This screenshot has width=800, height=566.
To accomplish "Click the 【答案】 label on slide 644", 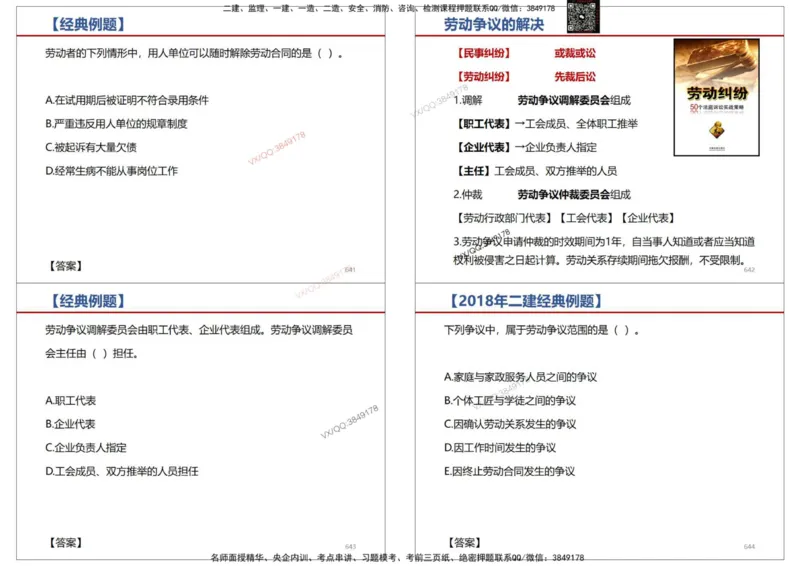I will point(464,543).
